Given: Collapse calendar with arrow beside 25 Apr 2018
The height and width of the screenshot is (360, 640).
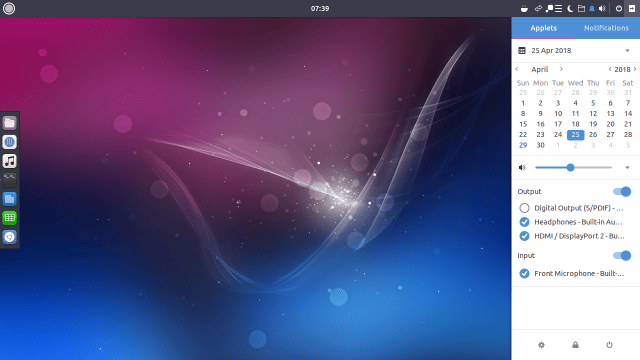Looking at the screenshot, I should [627, 51].
